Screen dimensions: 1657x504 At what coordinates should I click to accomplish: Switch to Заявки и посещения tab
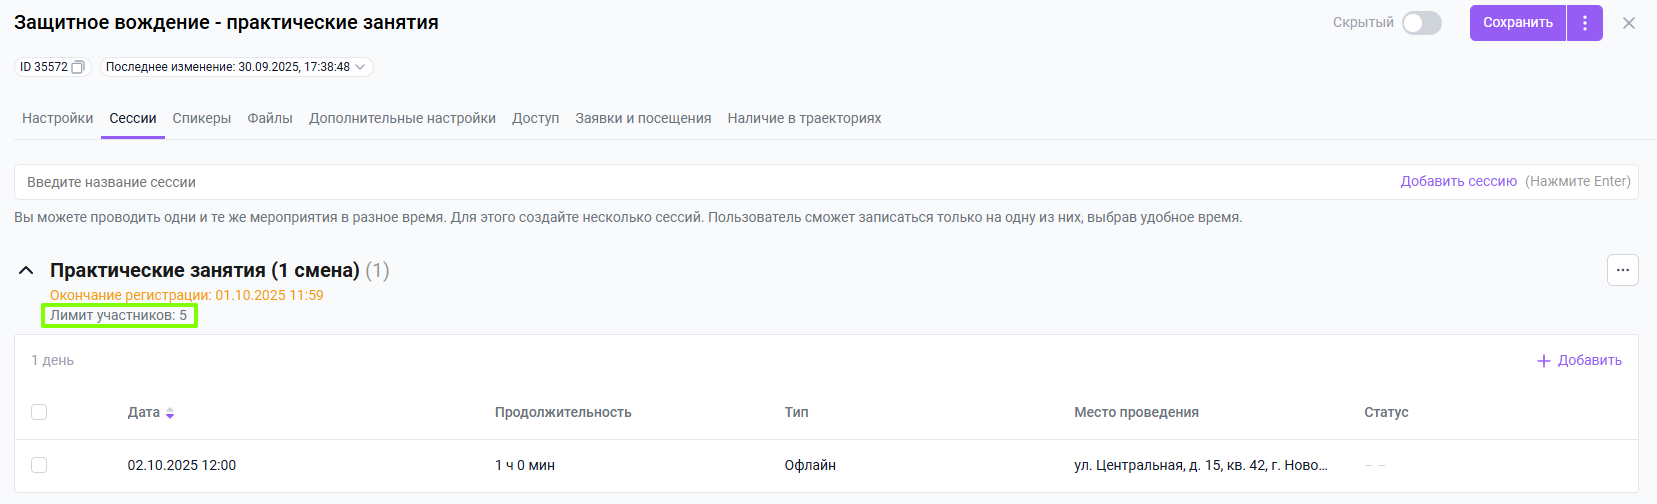click(x=643, y=118)
